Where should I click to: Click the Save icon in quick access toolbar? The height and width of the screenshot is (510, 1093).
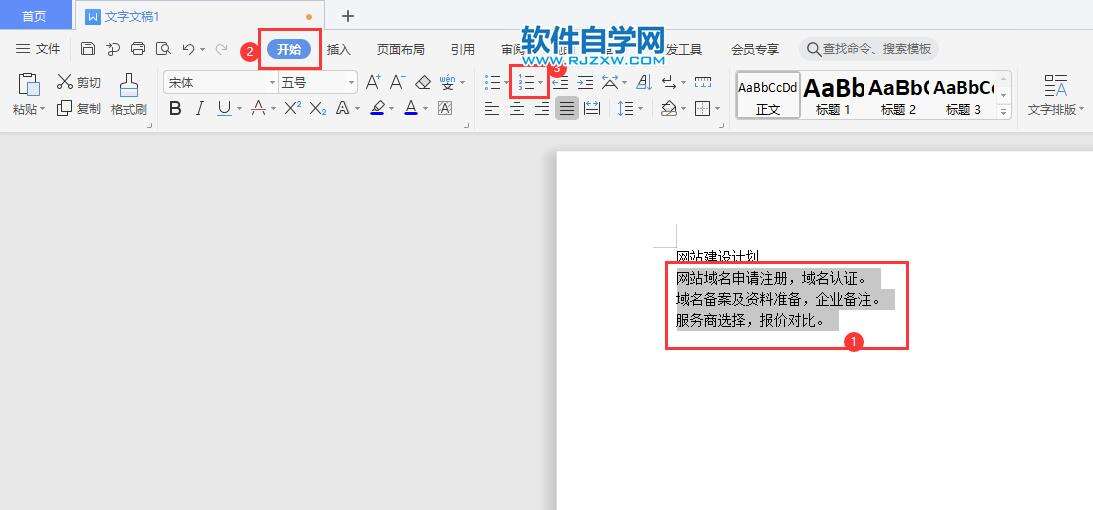click(87, 49)
